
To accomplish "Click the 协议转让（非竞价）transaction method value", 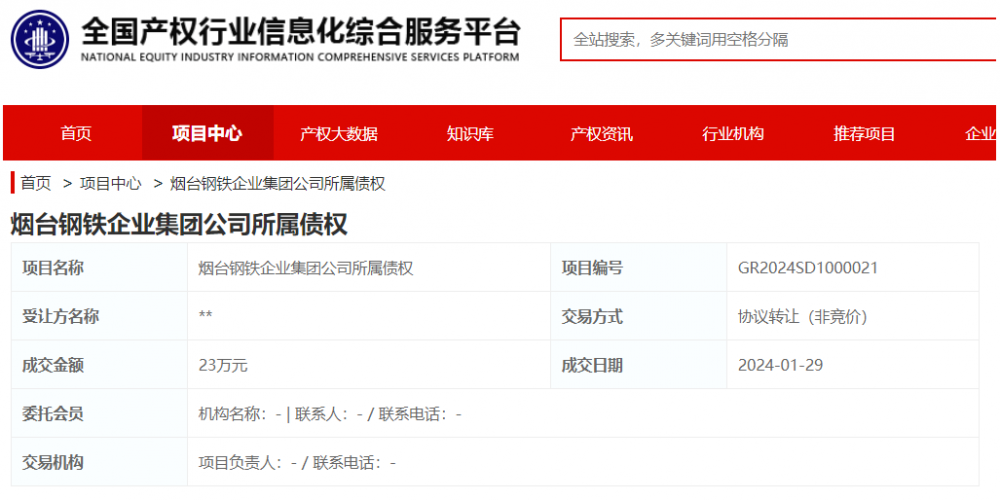I will pyautogui.click(x=802, y=317).
